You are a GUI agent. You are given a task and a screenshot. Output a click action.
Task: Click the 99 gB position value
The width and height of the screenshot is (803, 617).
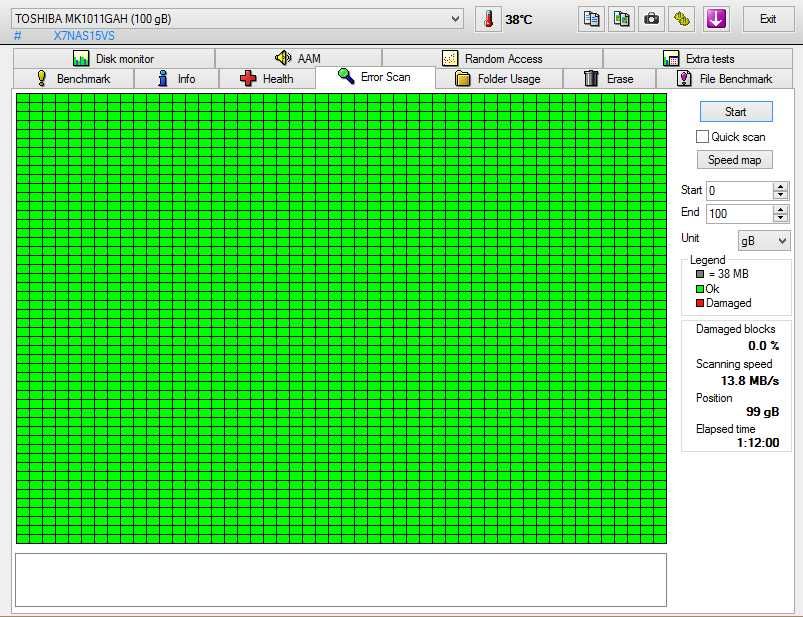pos(763,412)
